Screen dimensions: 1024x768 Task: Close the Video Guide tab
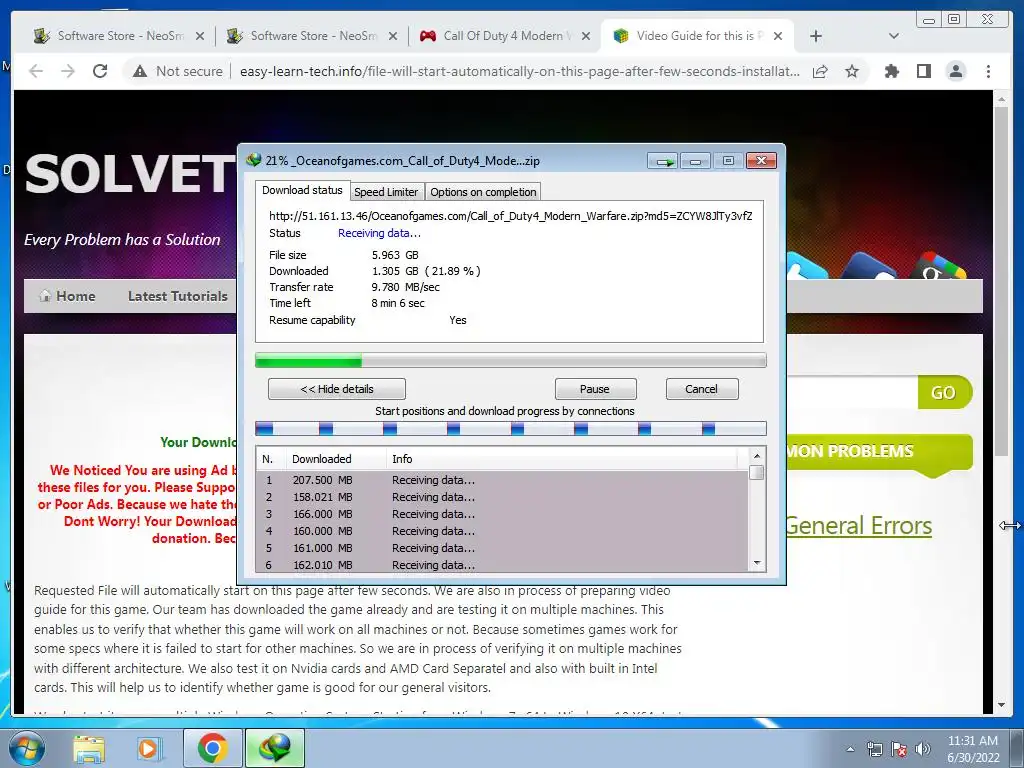[x=778, y=36]
